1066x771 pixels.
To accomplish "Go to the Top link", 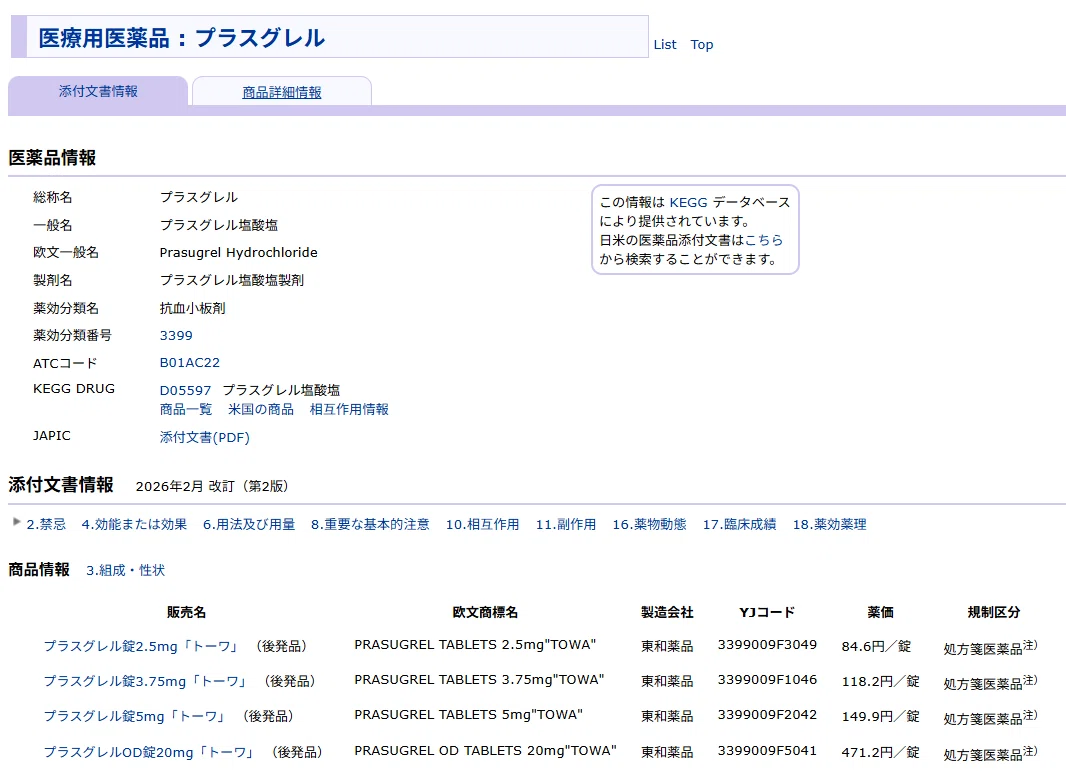I will pos(702,44).
